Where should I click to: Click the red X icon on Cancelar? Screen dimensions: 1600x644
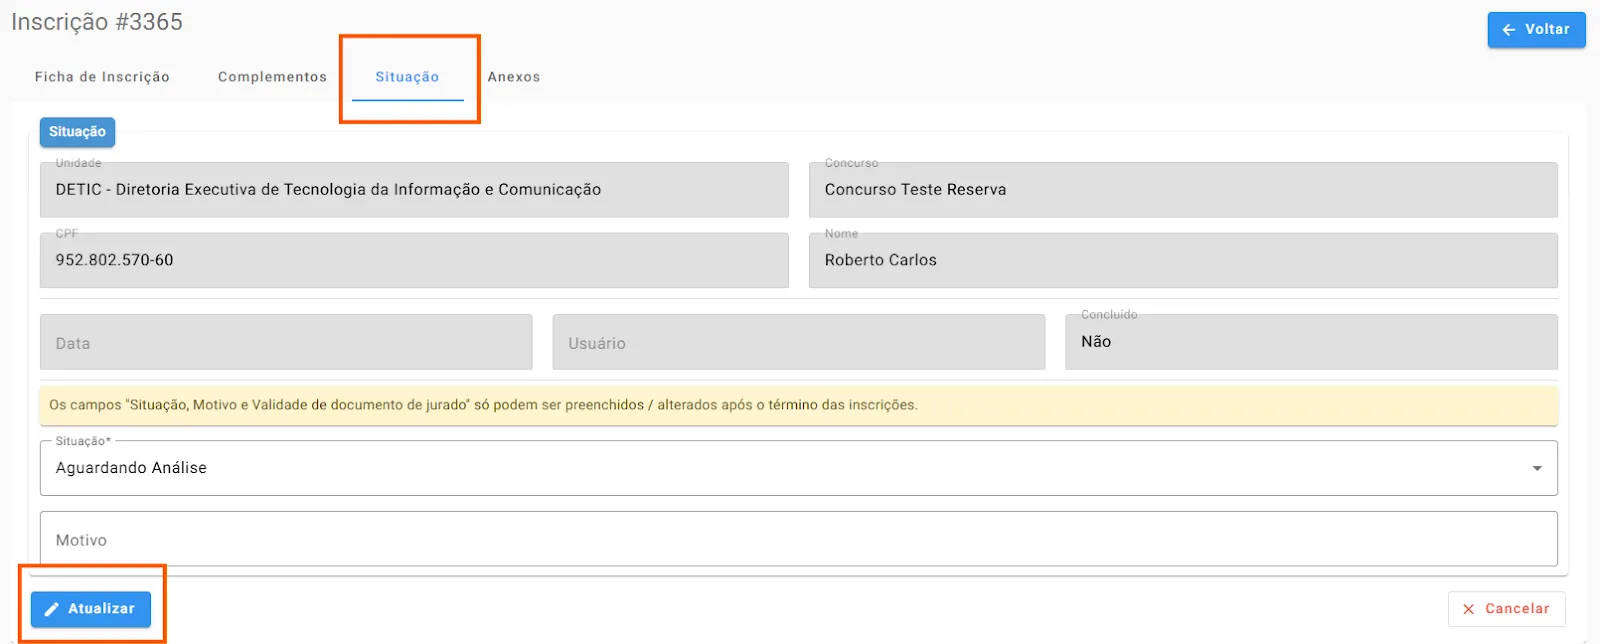tap(1468, 609)
